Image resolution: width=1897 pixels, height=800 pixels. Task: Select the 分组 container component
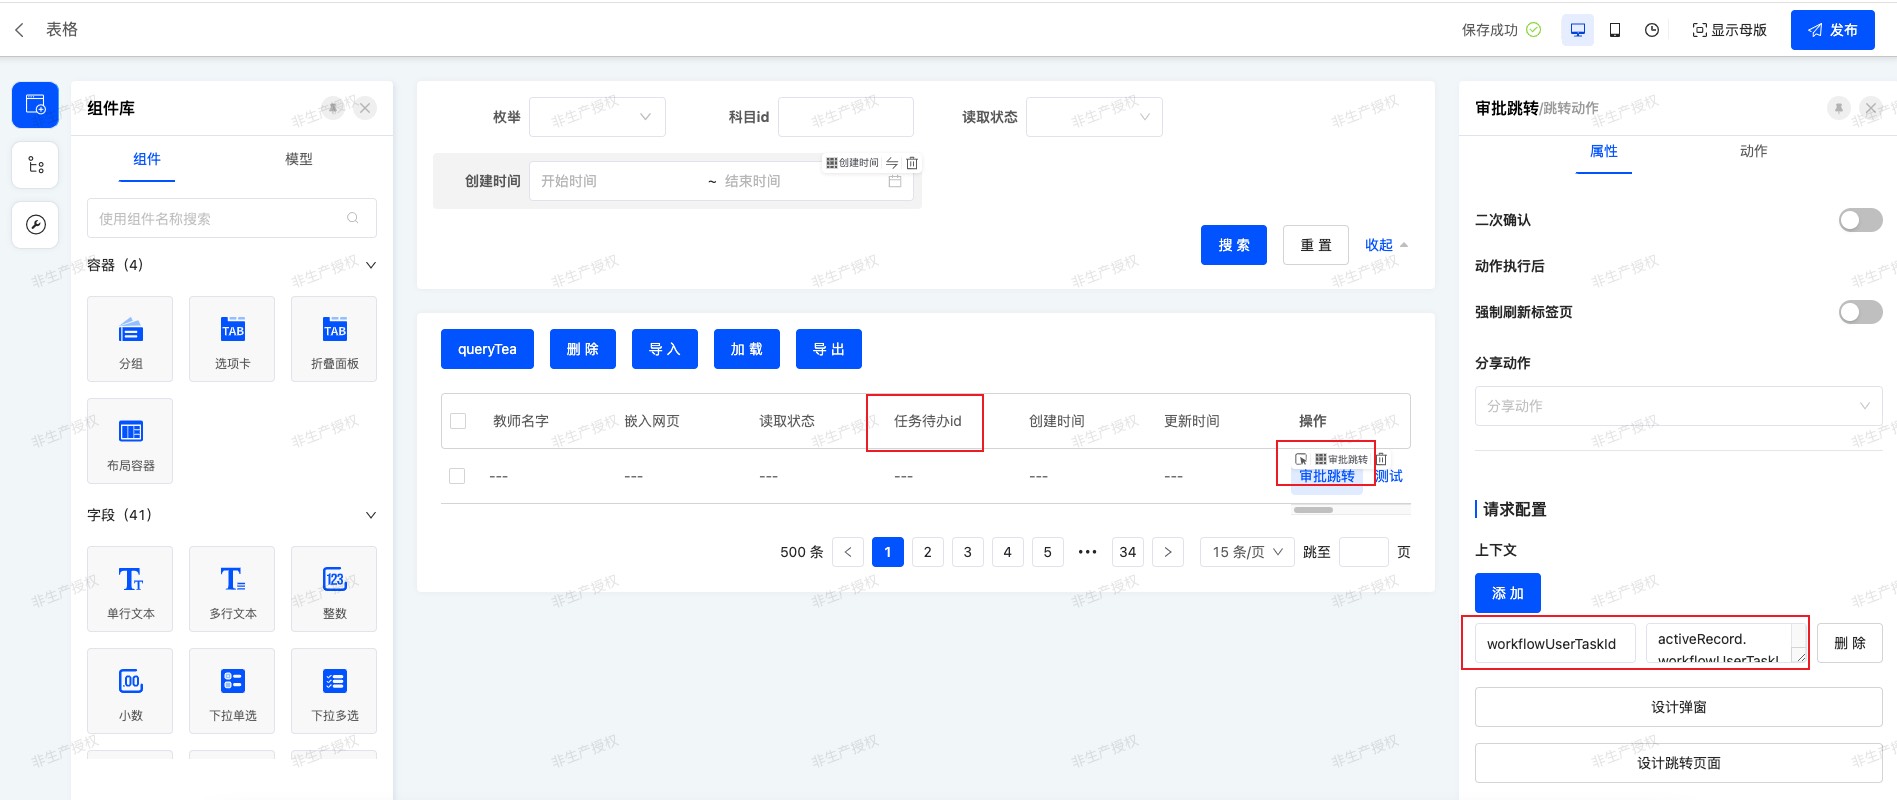coord(130,339)
